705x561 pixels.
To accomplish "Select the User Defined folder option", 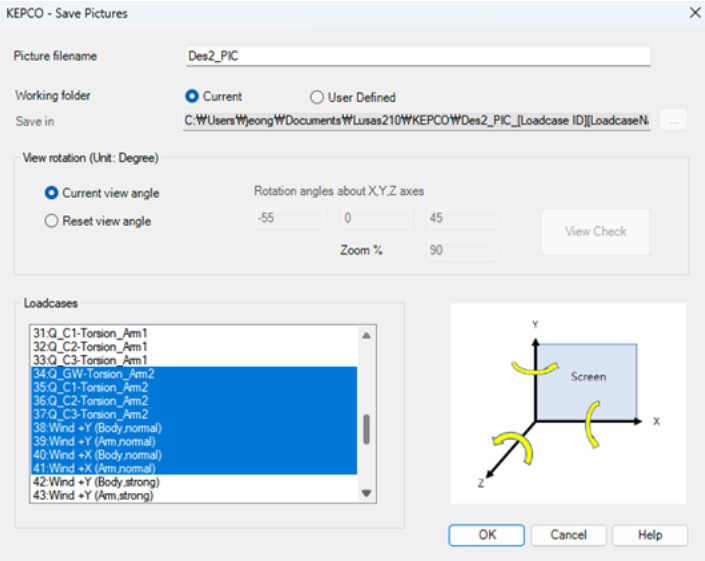I will pyautogui.click(x=317, y=98).
